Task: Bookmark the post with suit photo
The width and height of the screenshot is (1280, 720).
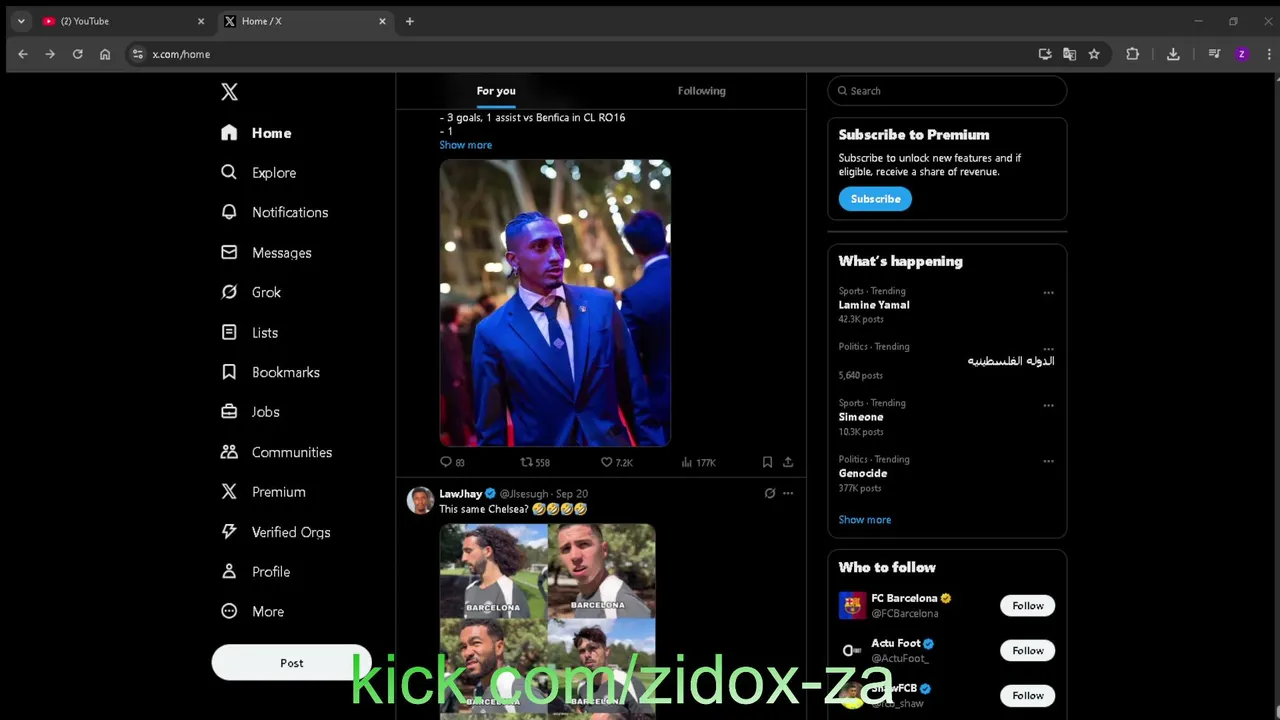Action: coord(767,462)
